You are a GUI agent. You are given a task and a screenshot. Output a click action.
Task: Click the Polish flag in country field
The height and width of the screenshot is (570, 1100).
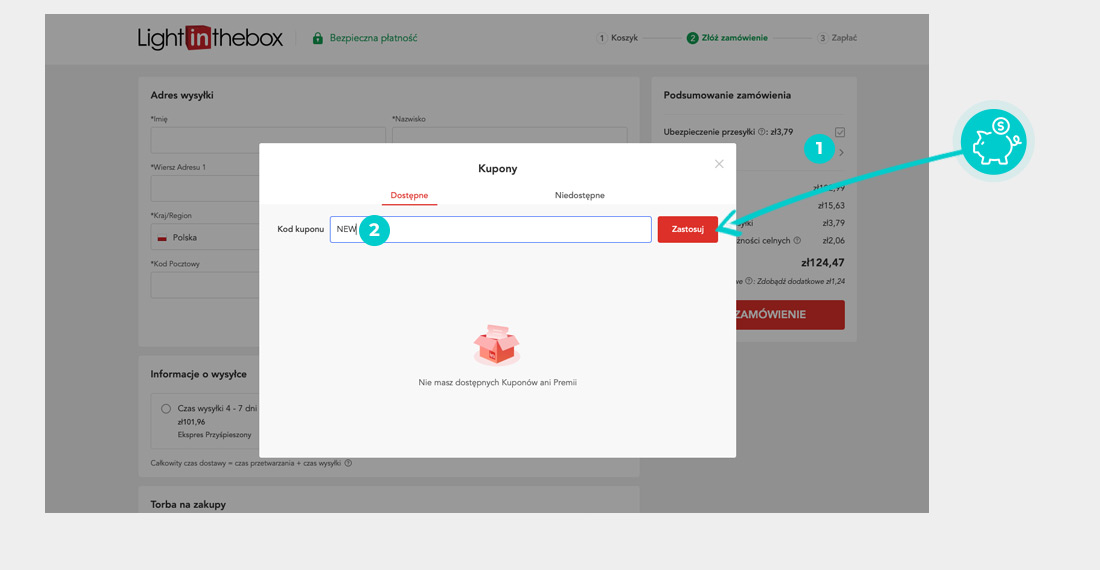pos(162,238)
